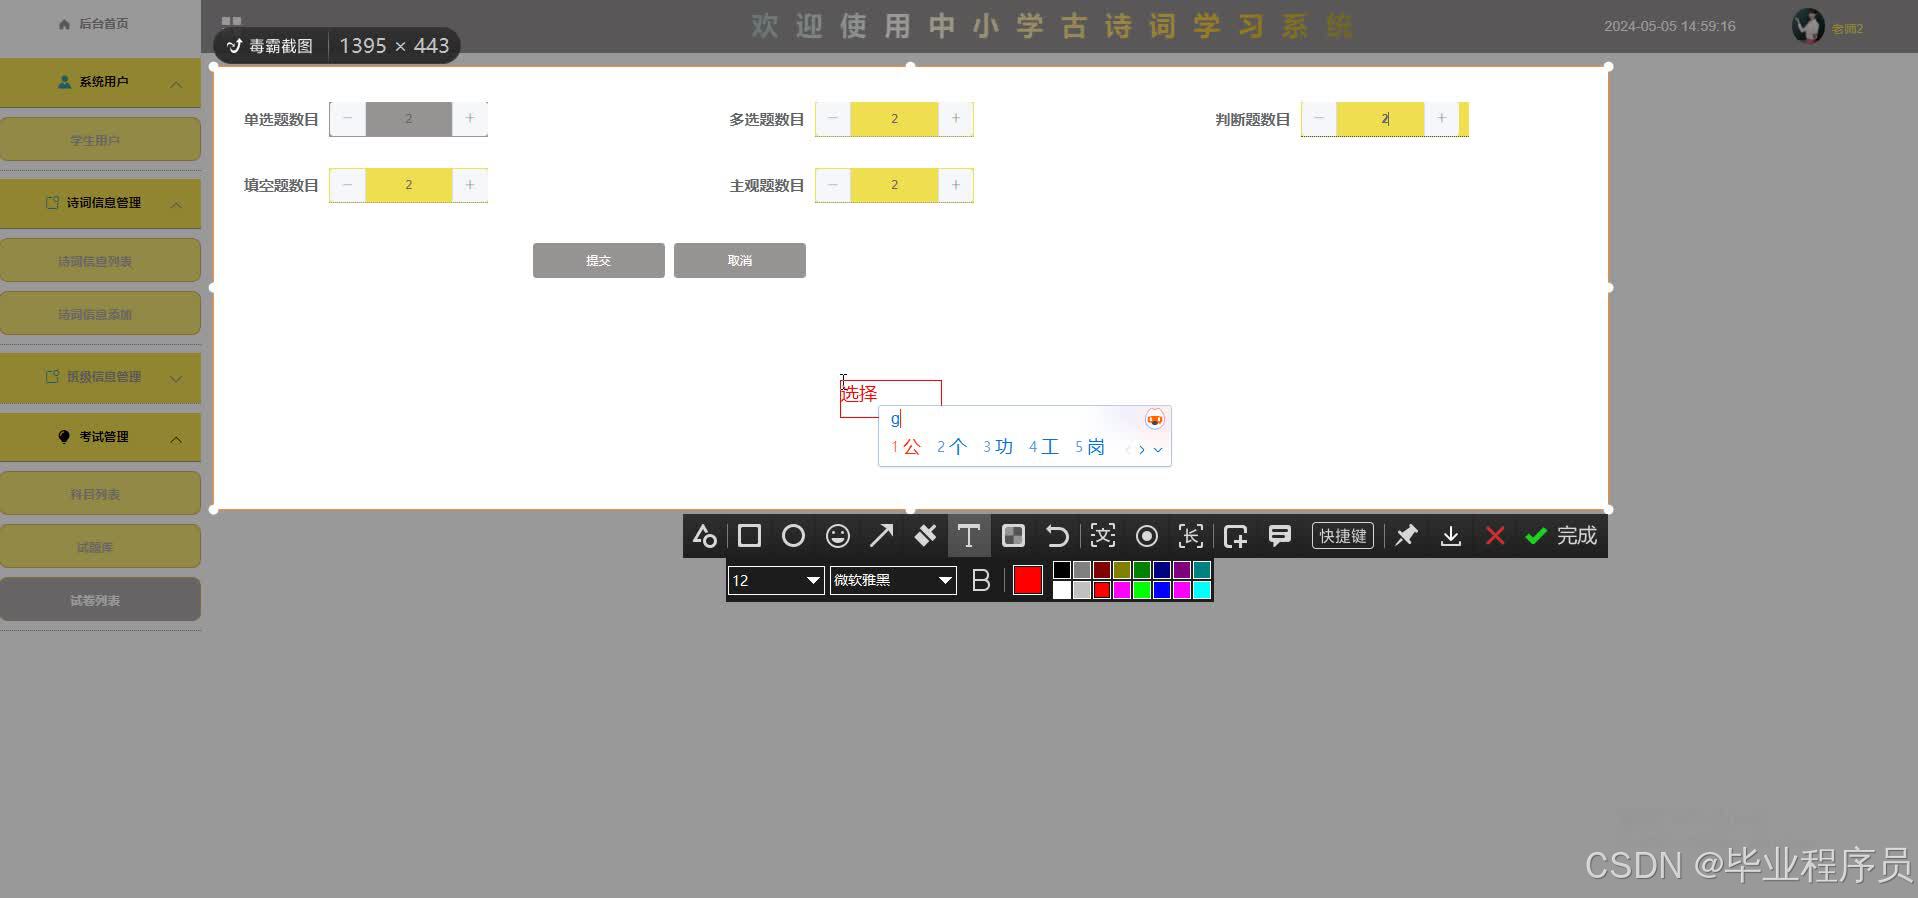This screenshot has height=898, width=1918.
Task: Choose IME candidate 2 个
Action: coord(952,447)
